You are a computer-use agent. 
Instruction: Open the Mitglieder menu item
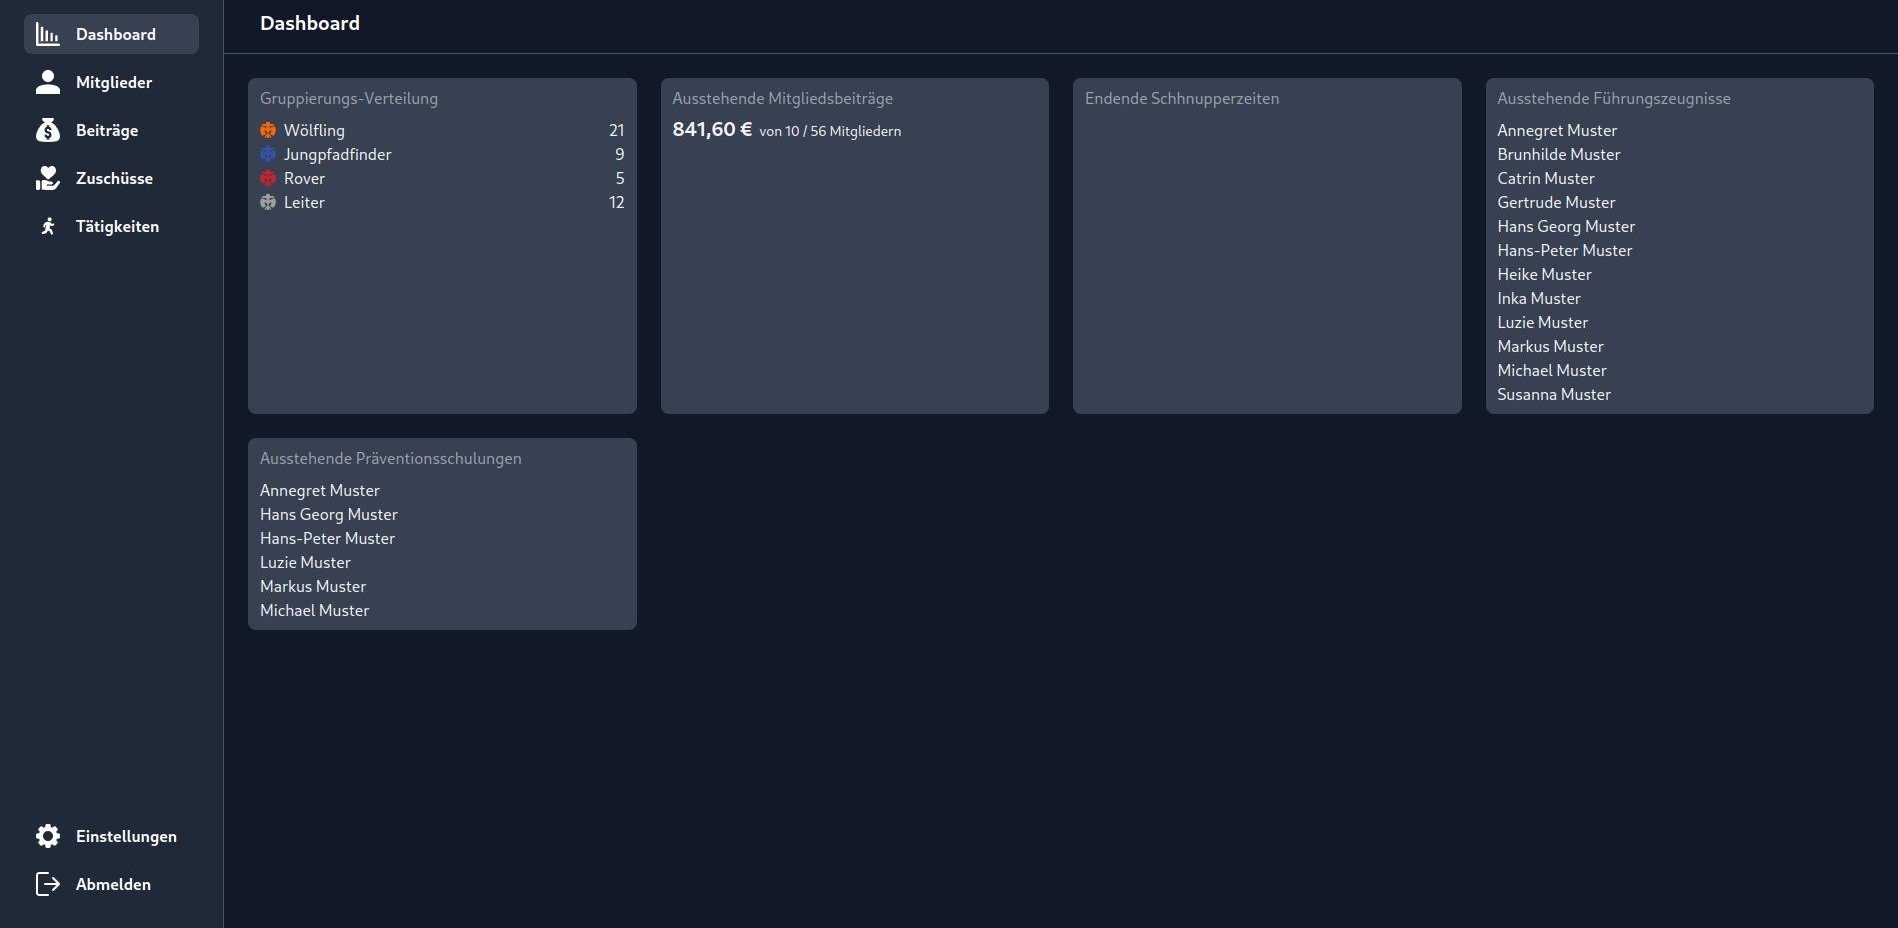[114, 82]
